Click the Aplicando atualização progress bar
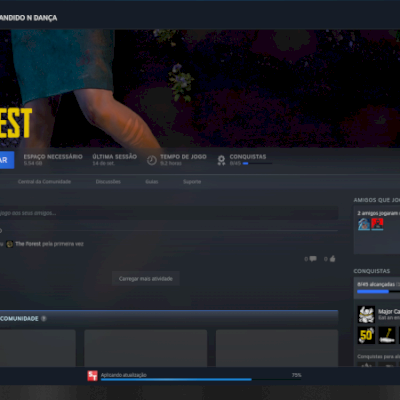The height and width of the screenshot is (400, 400). (x=201, y=379)
